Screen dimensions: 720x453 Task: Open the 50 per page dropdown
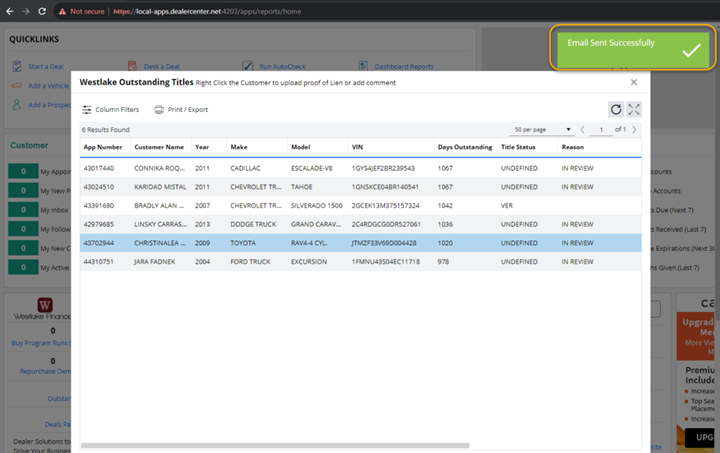pyautogui.click(x=542, y=129)
